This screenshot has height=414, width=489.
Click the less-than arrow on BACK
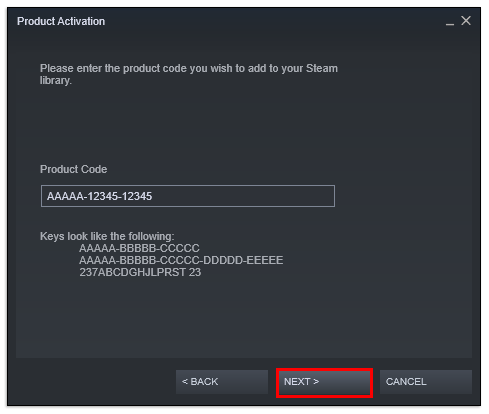pos(185,382)
